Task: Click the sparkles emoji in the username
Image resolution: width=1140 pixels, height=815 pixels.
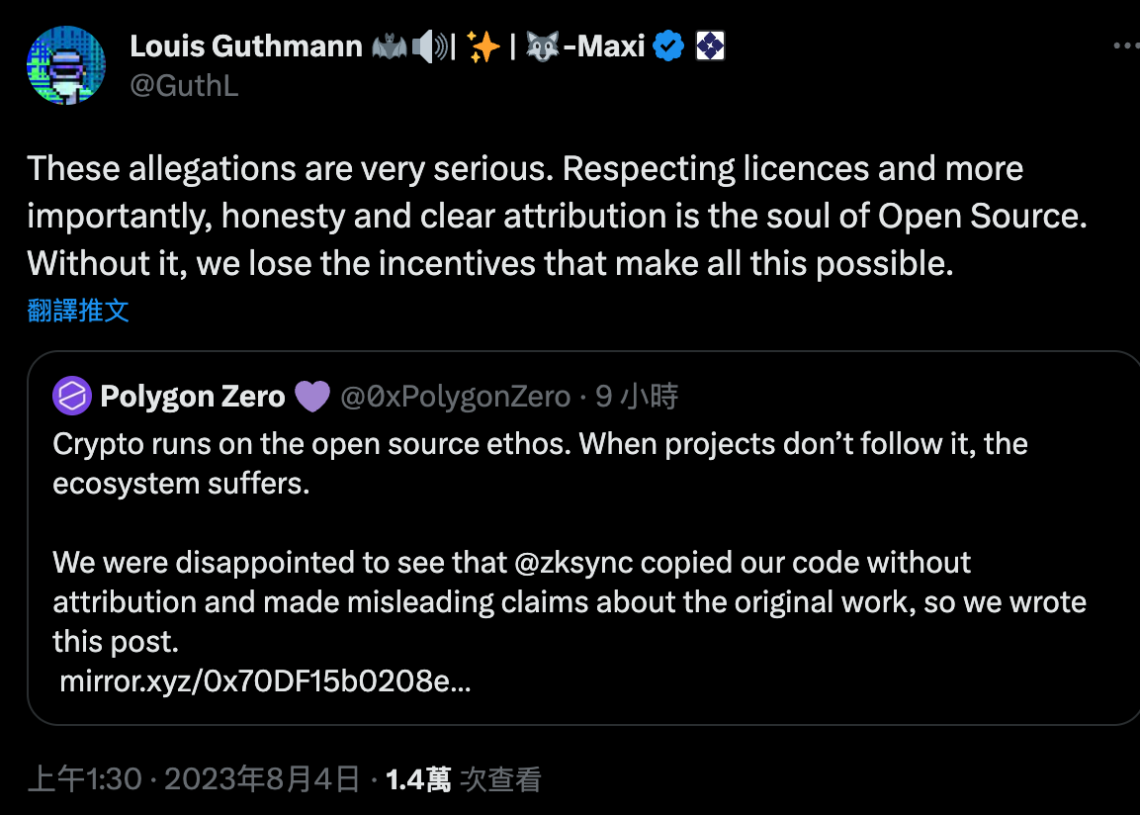Action: pyautogui.click(x=484, y=45)
